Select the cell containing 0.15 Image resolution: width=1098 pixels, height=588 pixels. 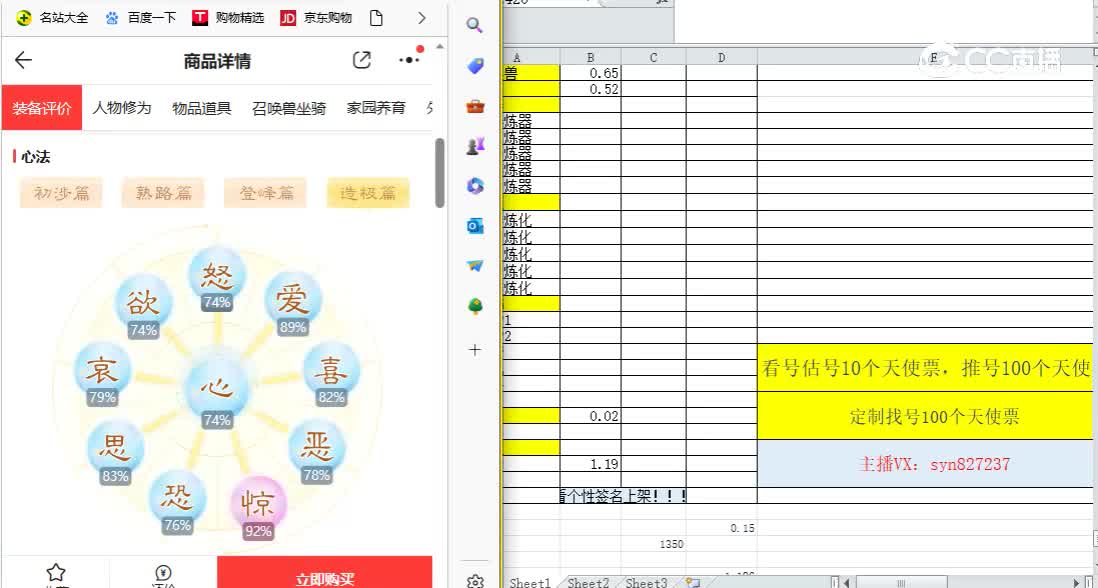[x=721, y=528]
